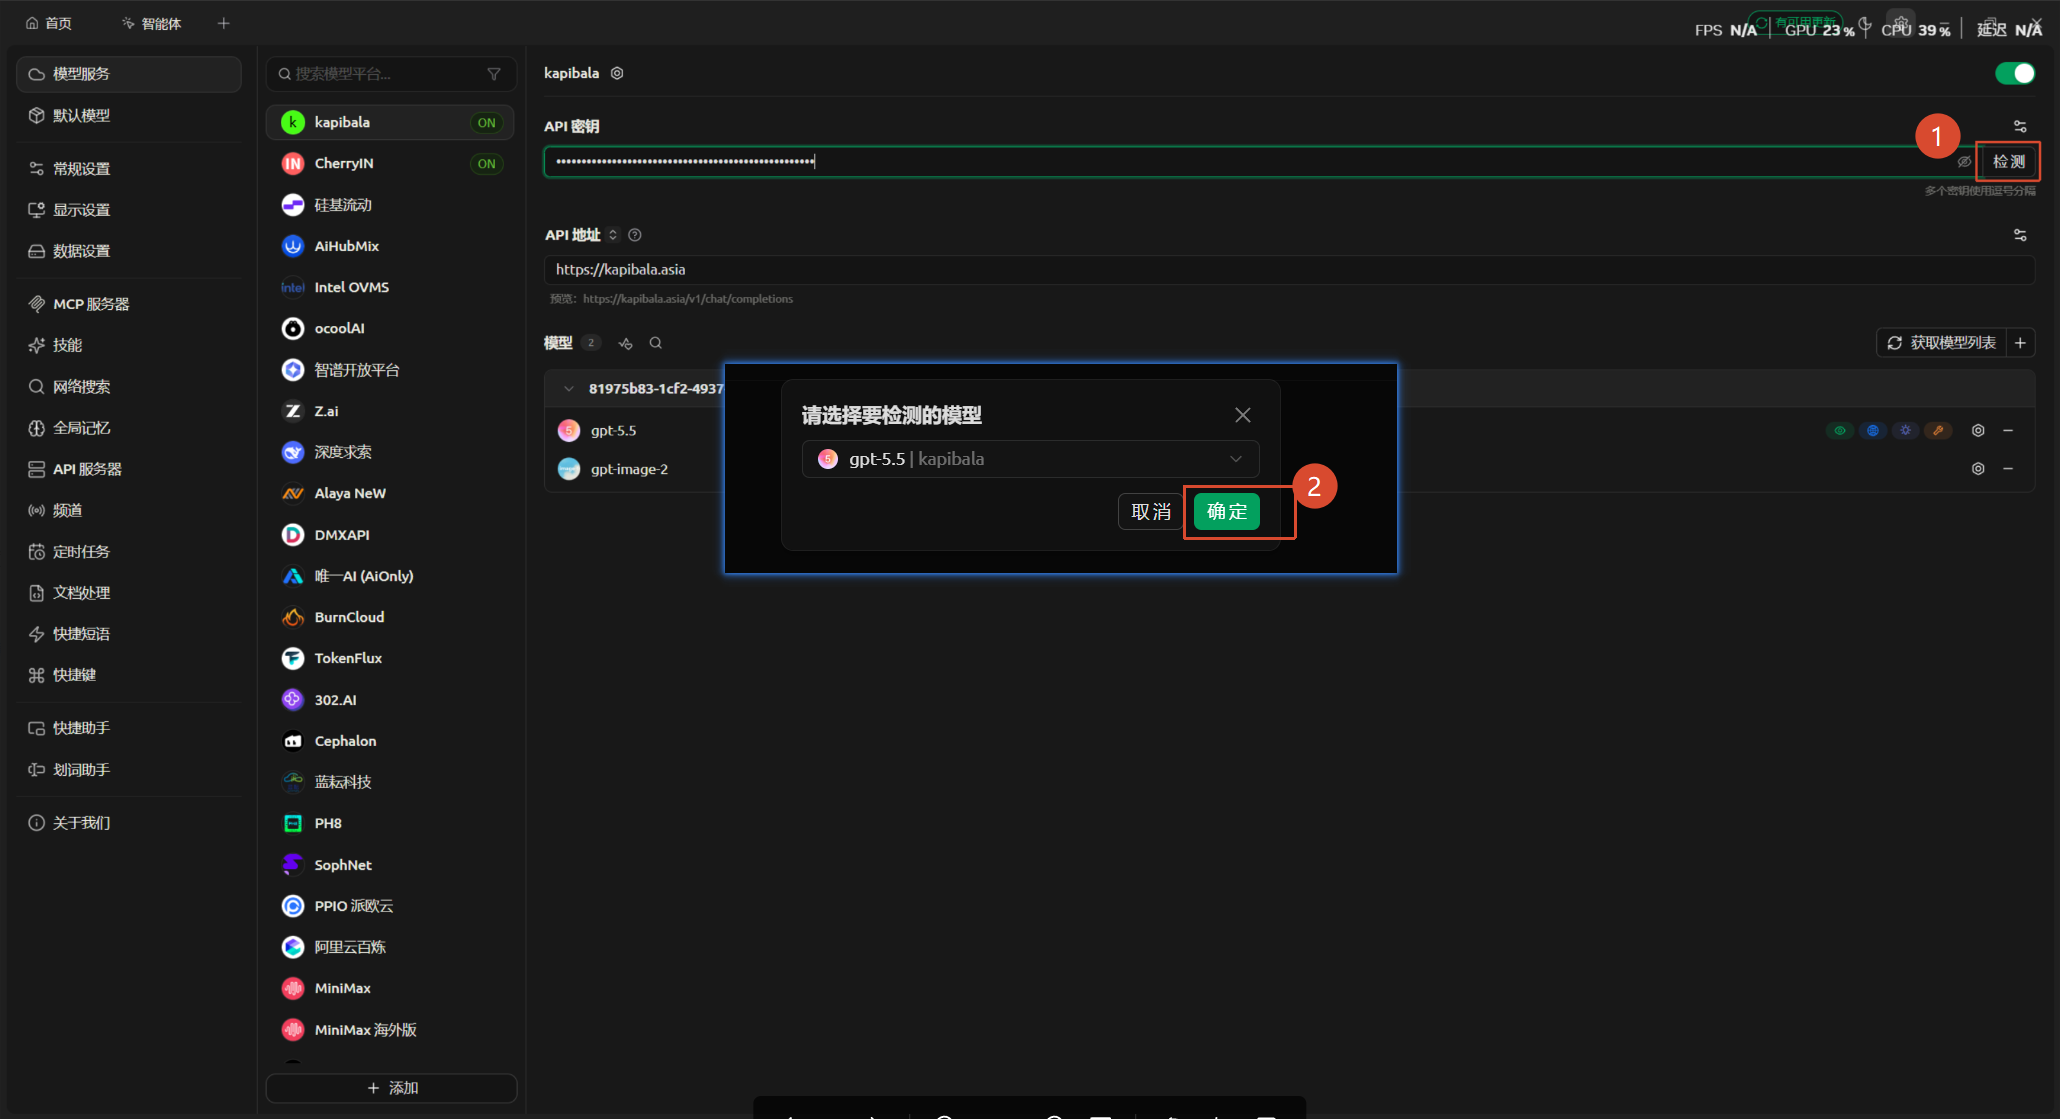Image resolution: width=2060 pixels, height=1119 pixels.
Task: Click the 取消 button in dialog
Action: (1151, 512)
